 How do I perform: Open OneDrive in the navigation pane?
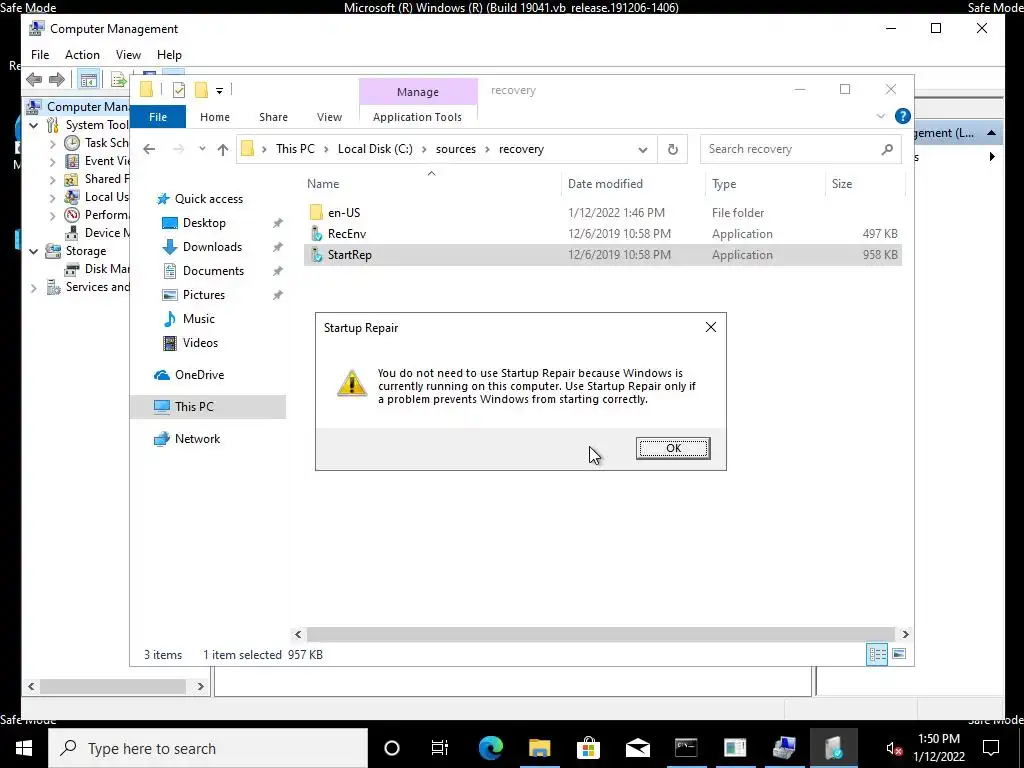199,375
